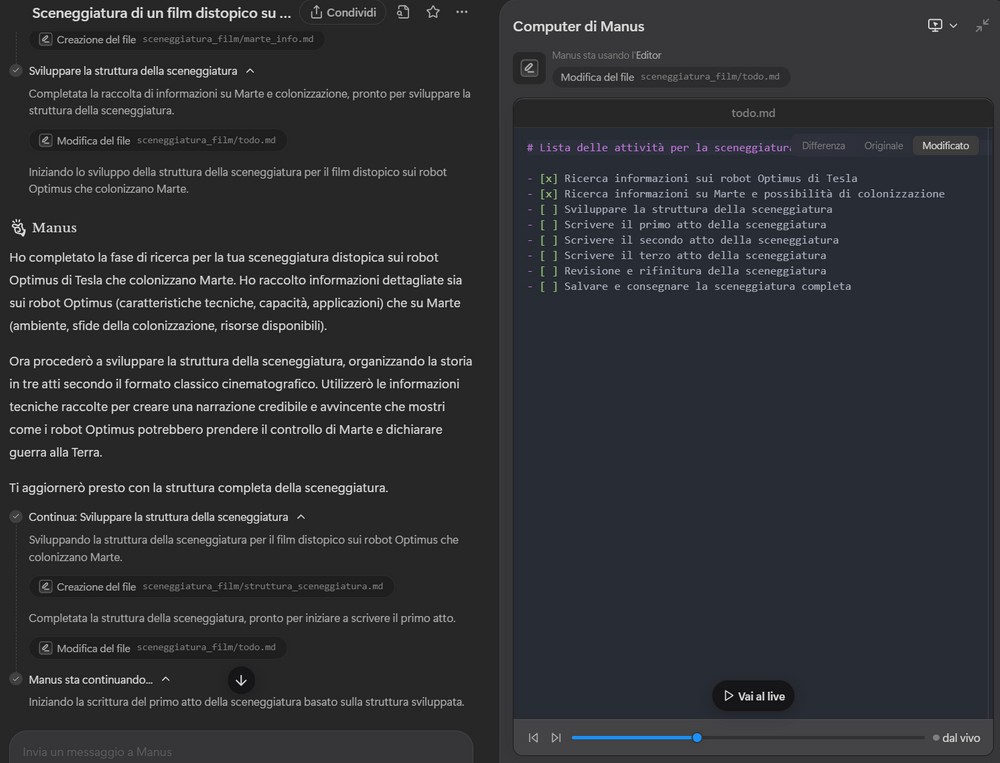Click checked box for 'Ricerca informazioni sui robot'
1000x763 pixels.
click(548, 179)
